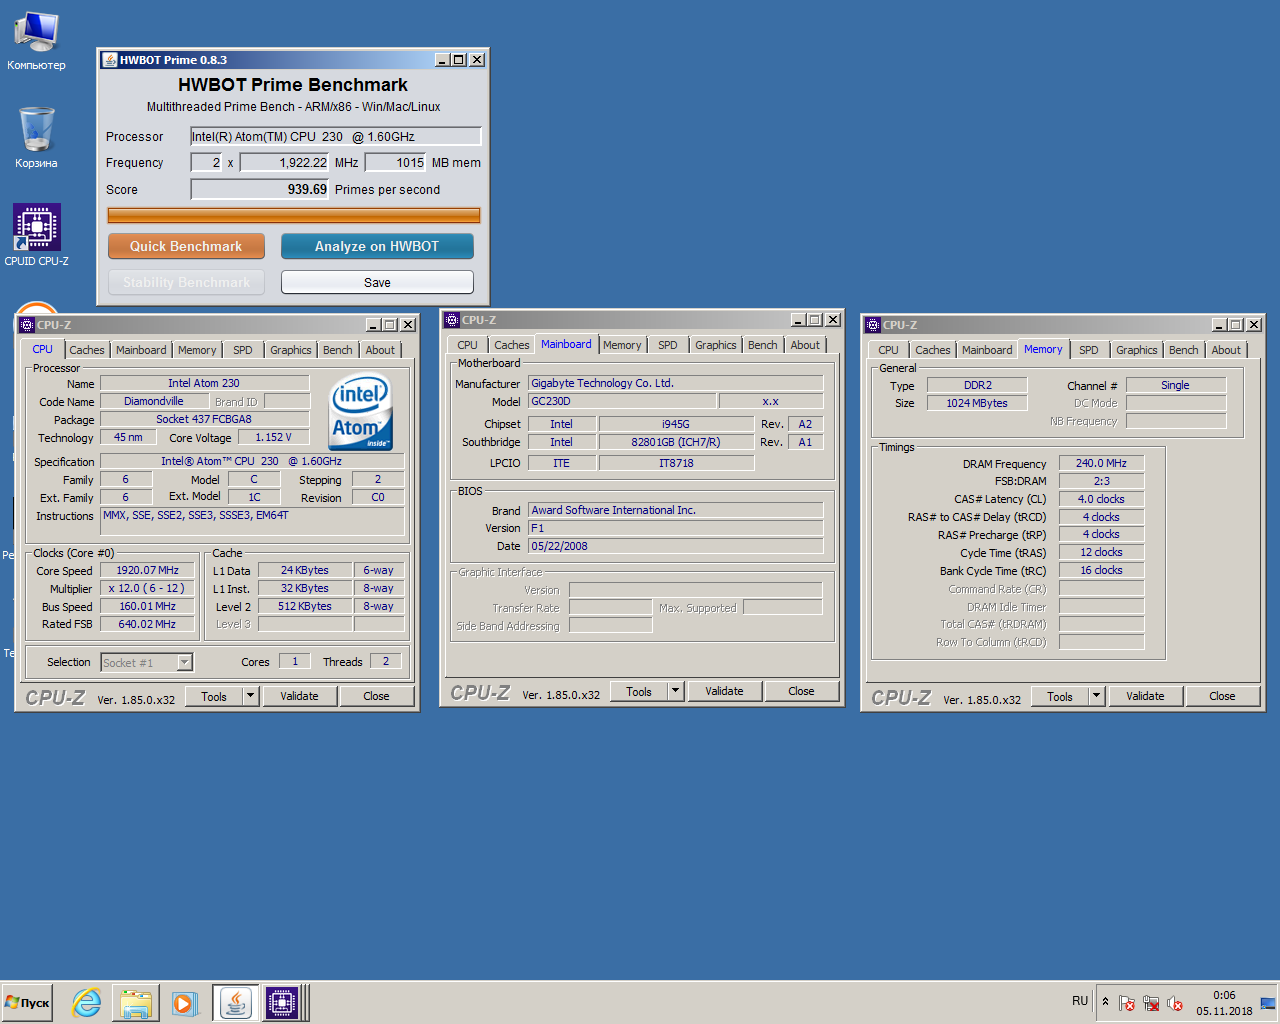Expand Tools dropdown arrow in left CPU-Z
The width and height of the screenshot is (1280, 1024).
click(250, 696)
